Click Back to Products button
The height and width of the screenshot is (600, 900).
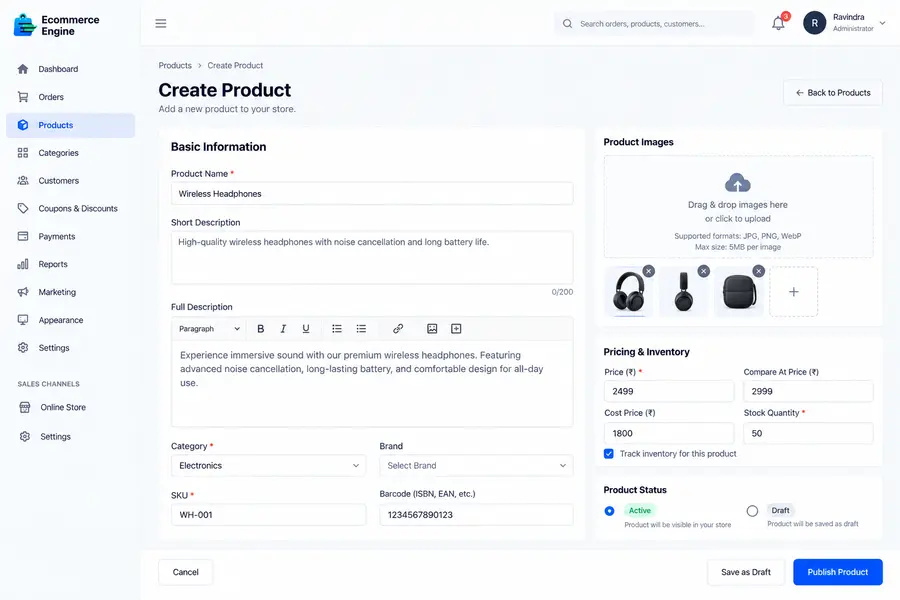click(833, 92)
